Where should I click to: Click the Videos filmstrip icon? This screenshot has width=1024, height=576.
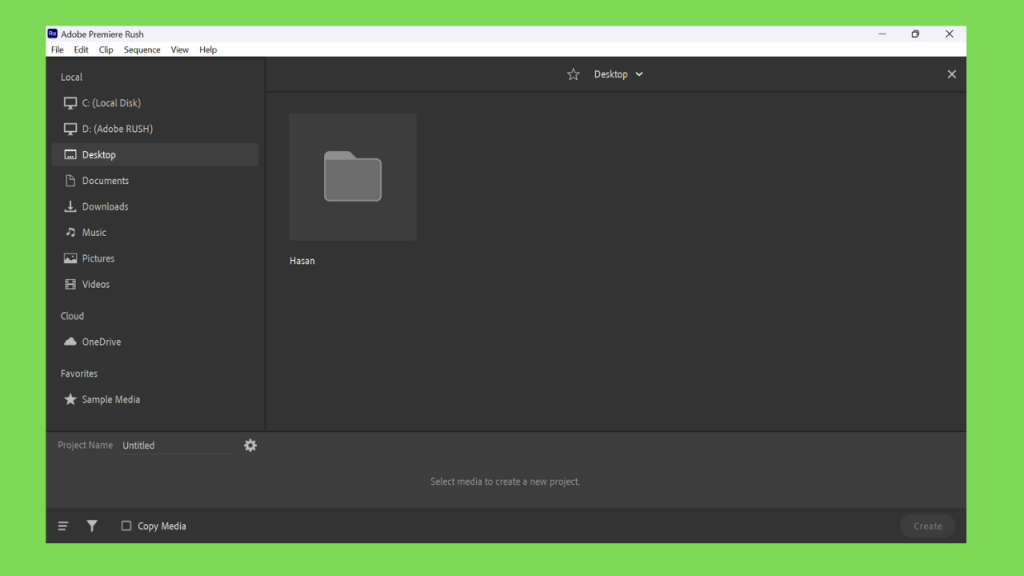(x=70, y=284)
